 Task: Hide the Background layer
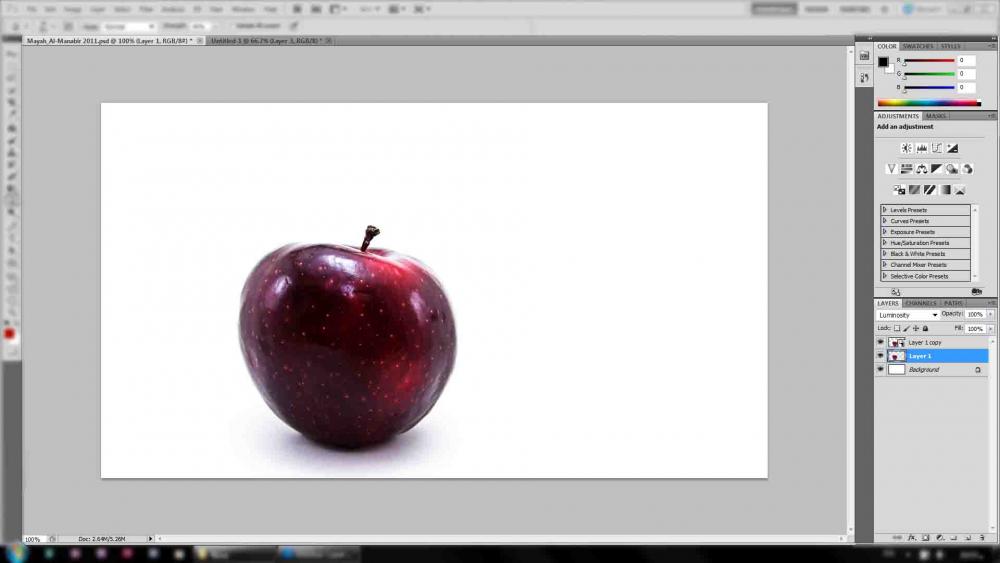click(x=881, y=369)
